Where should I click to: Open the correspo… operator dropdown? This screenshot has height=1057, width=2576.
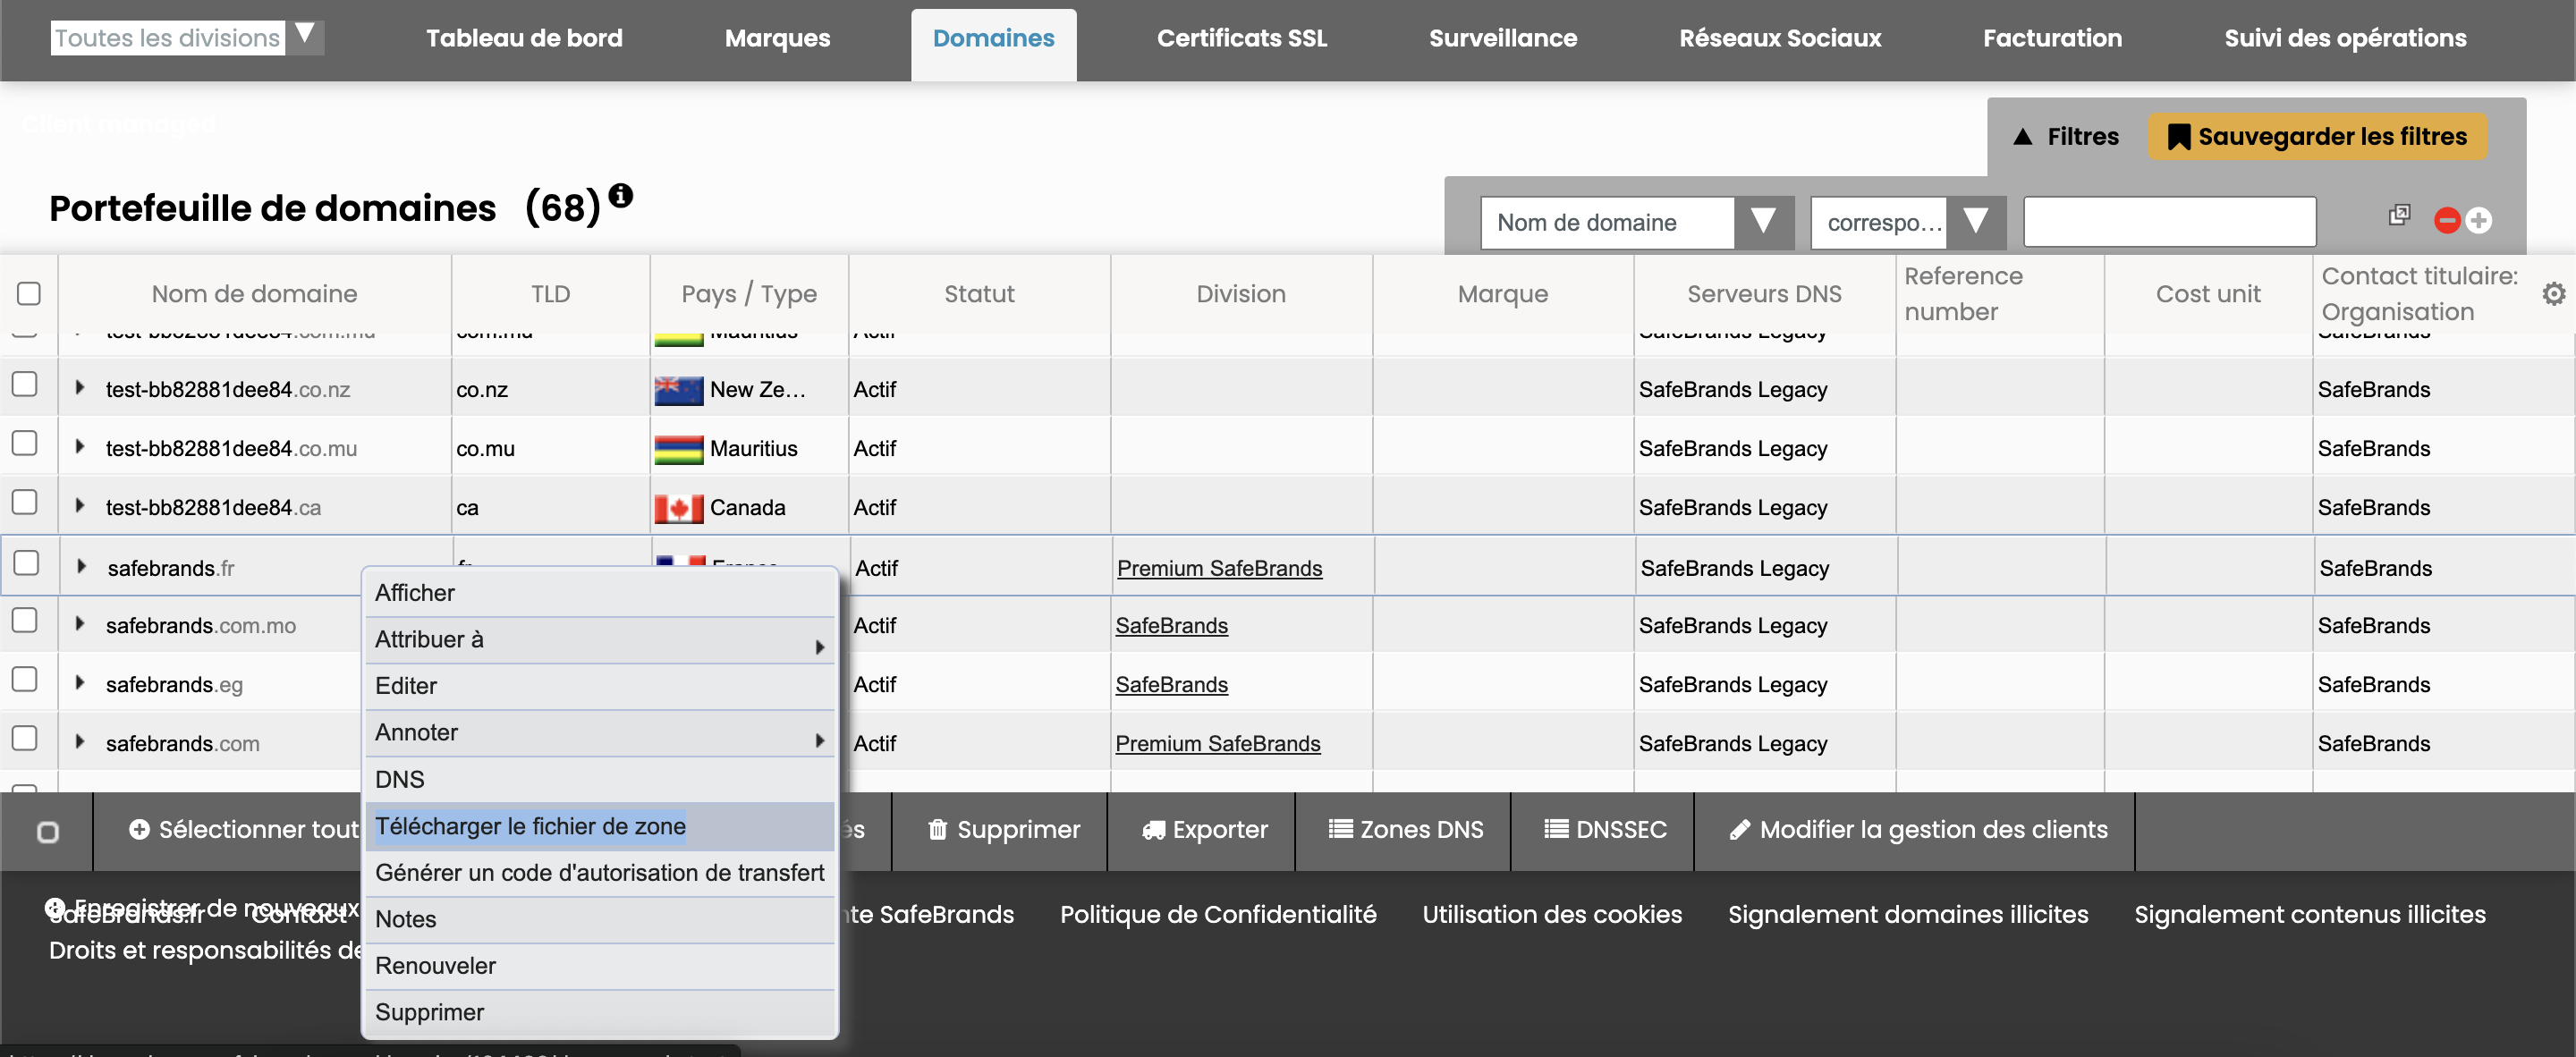click(x=1908, y=222)
